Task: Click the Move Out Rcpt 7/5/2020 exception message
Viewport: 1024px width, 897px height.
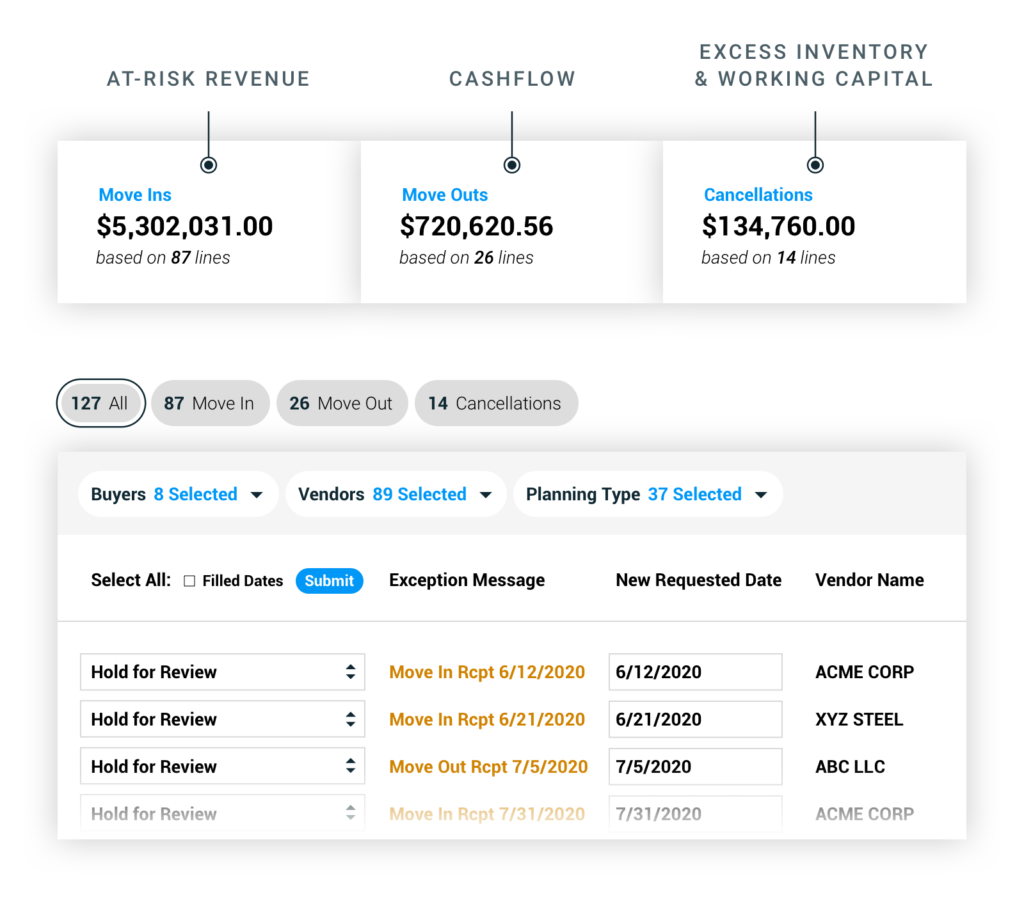Action: pos(488,767)
